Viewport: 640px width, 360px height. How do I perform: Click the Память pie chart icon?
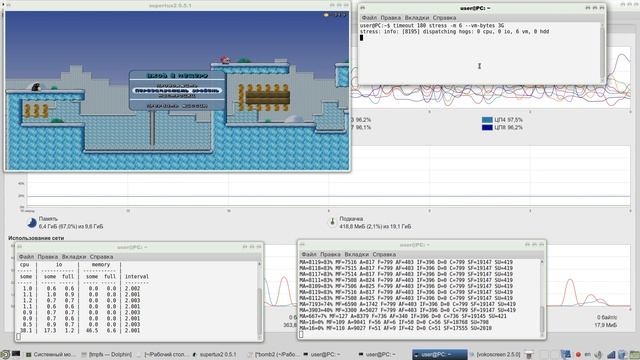tap(32, 222)
